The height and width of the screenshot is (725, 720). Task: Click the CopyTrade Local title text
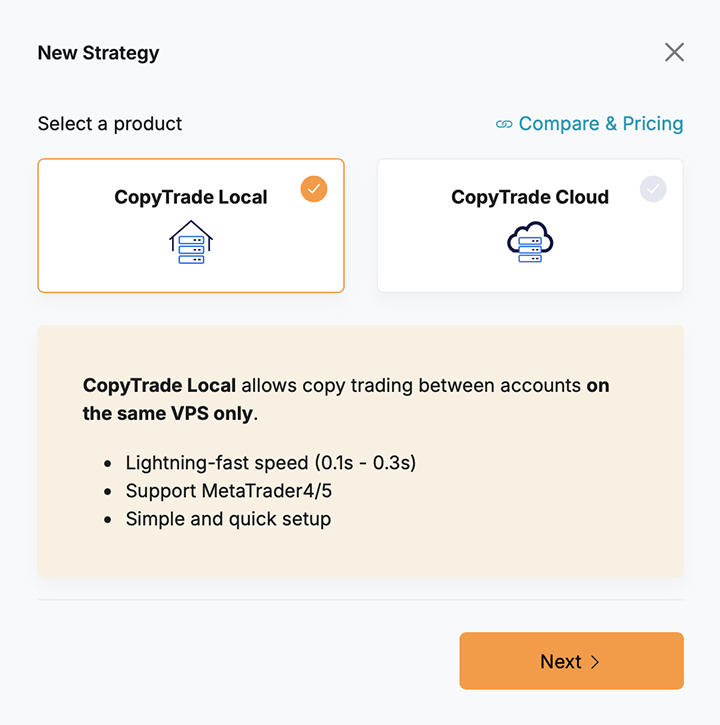[x=191, y=197]
